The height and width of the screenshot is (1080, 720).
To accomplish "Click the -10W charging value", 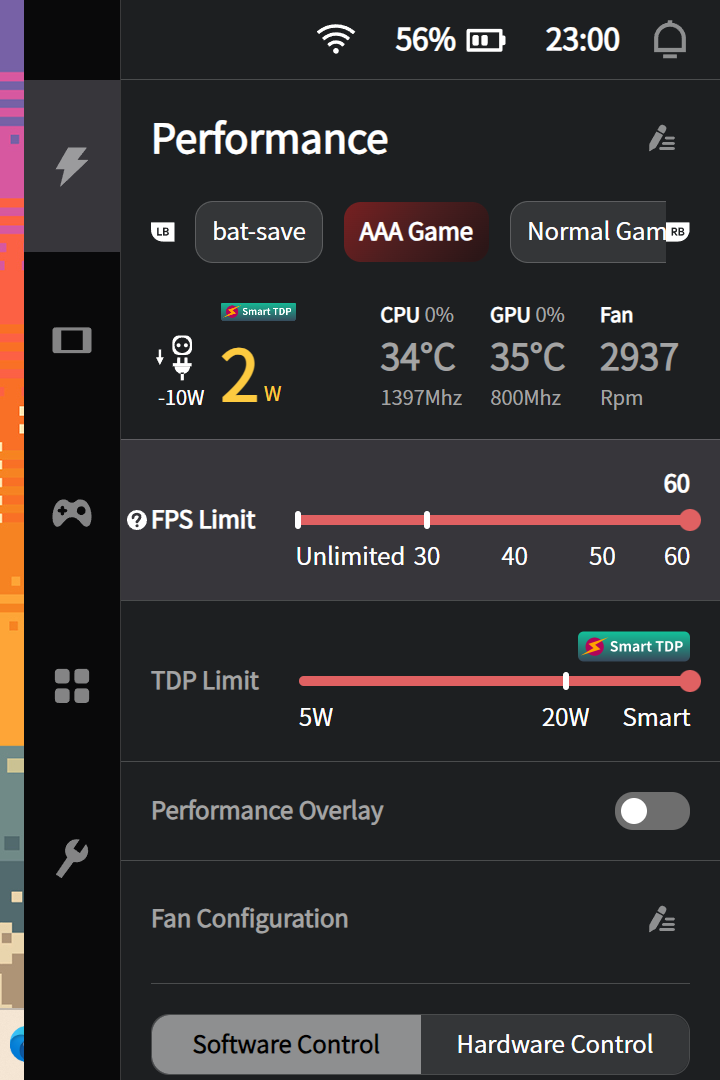I will (x=181, y=398).
